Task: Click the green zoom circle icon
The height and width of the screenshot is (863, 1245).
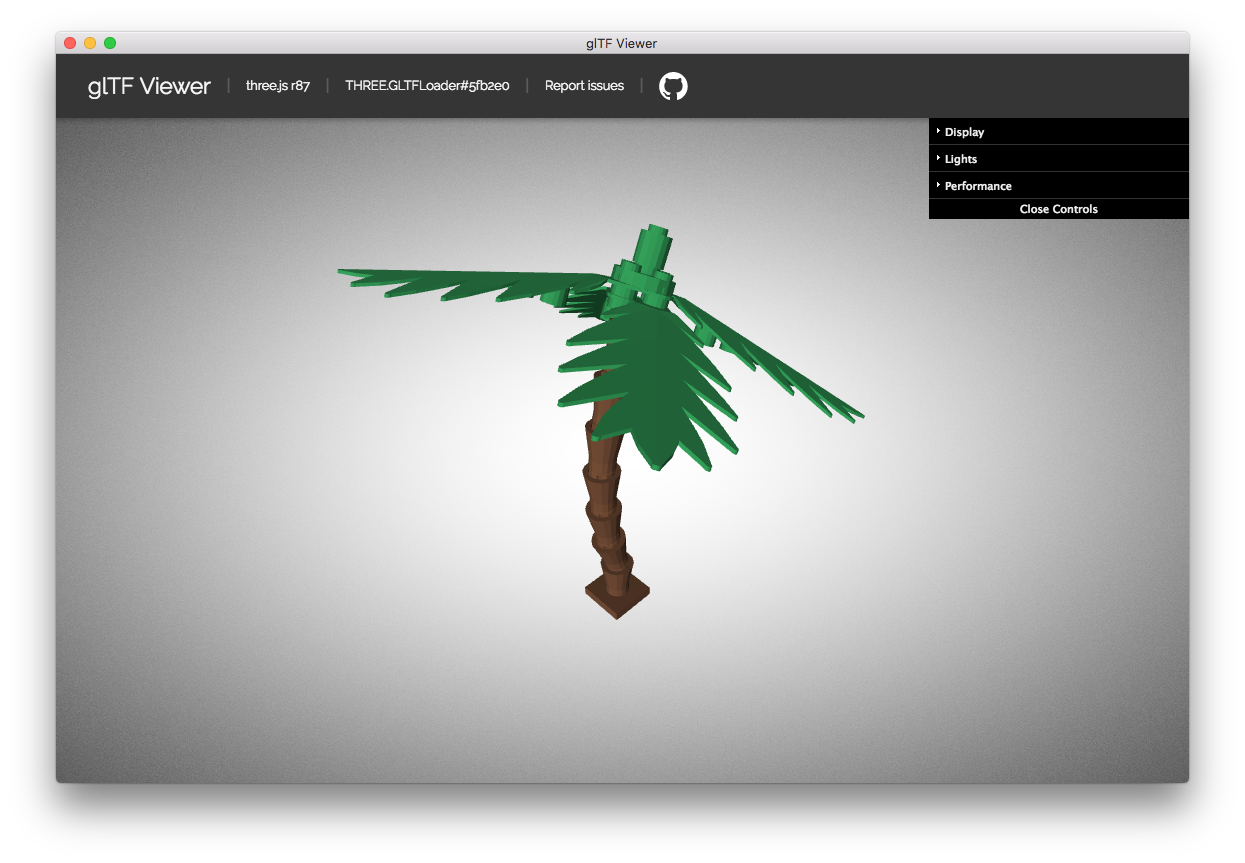Action: click(x=109, y=43)
